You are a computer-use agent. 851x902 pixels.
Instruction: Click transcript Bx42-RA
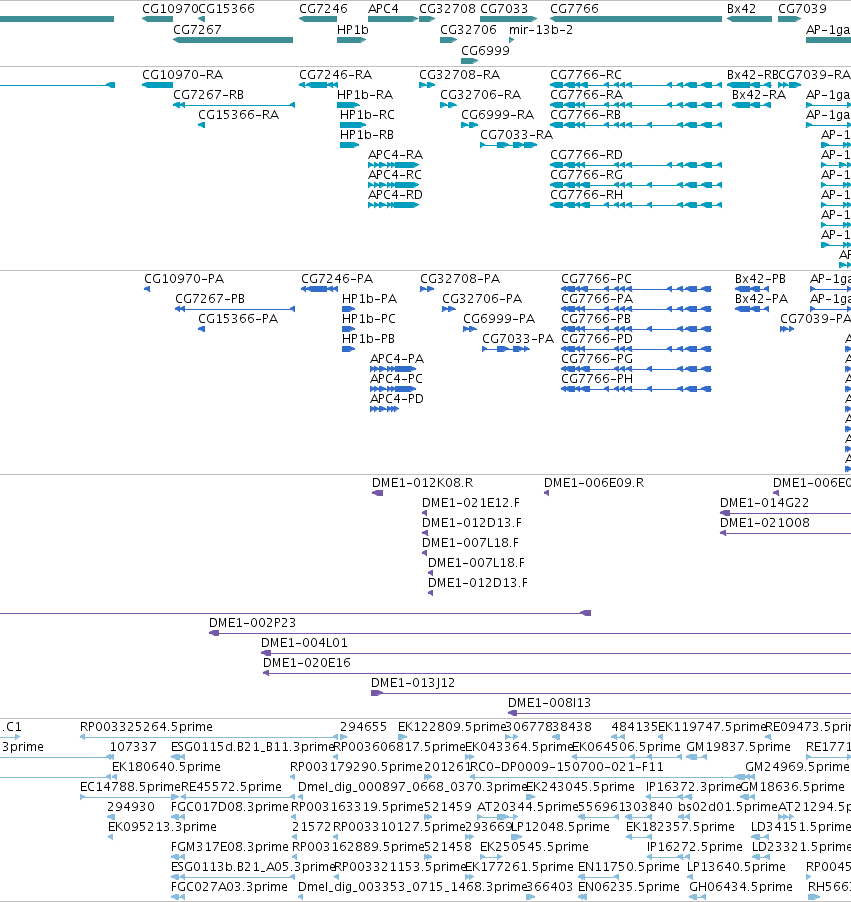[759, 94]
